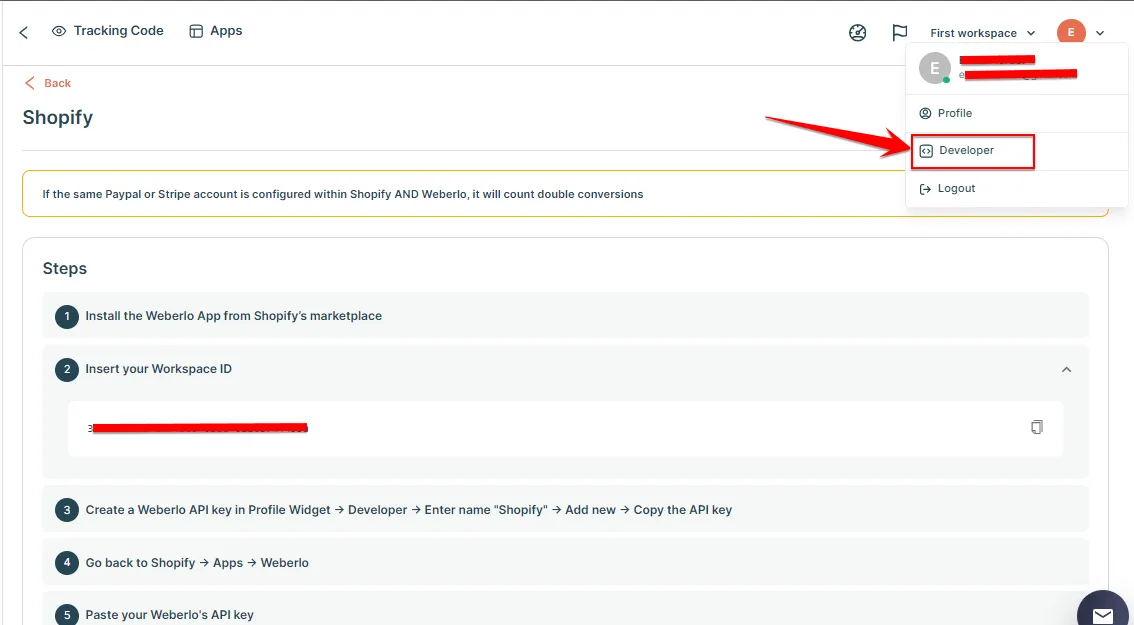Click the Steps section heading

pyautogui.click(x=65, y=268)
